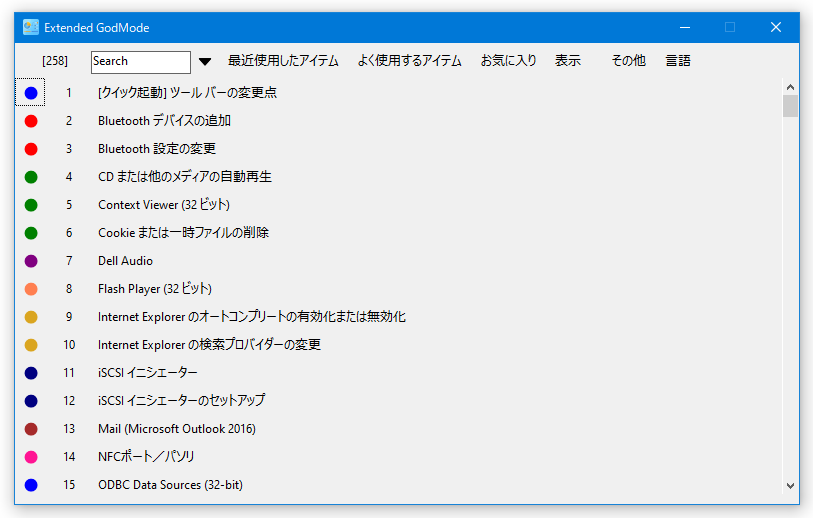Image resolution: width=813 pixels, height=518 pixels.
Task: Click the purple dot beside Dell Audio
Action: click(31, 261)
